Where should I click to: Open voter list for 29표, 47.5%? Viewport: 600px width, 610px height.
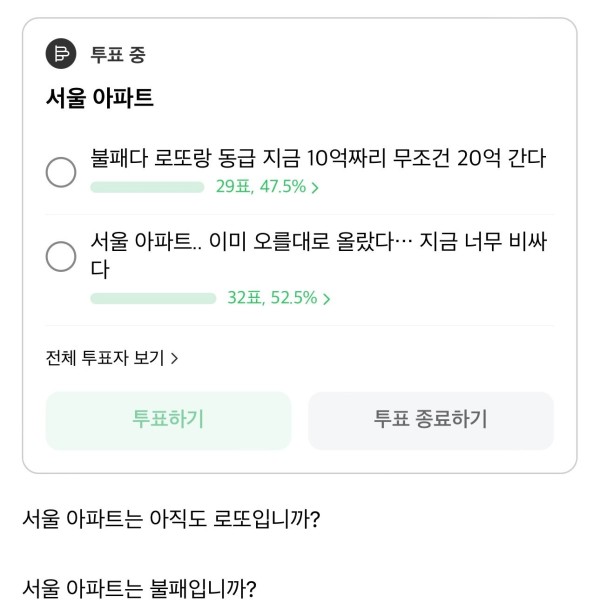point(267,187)
